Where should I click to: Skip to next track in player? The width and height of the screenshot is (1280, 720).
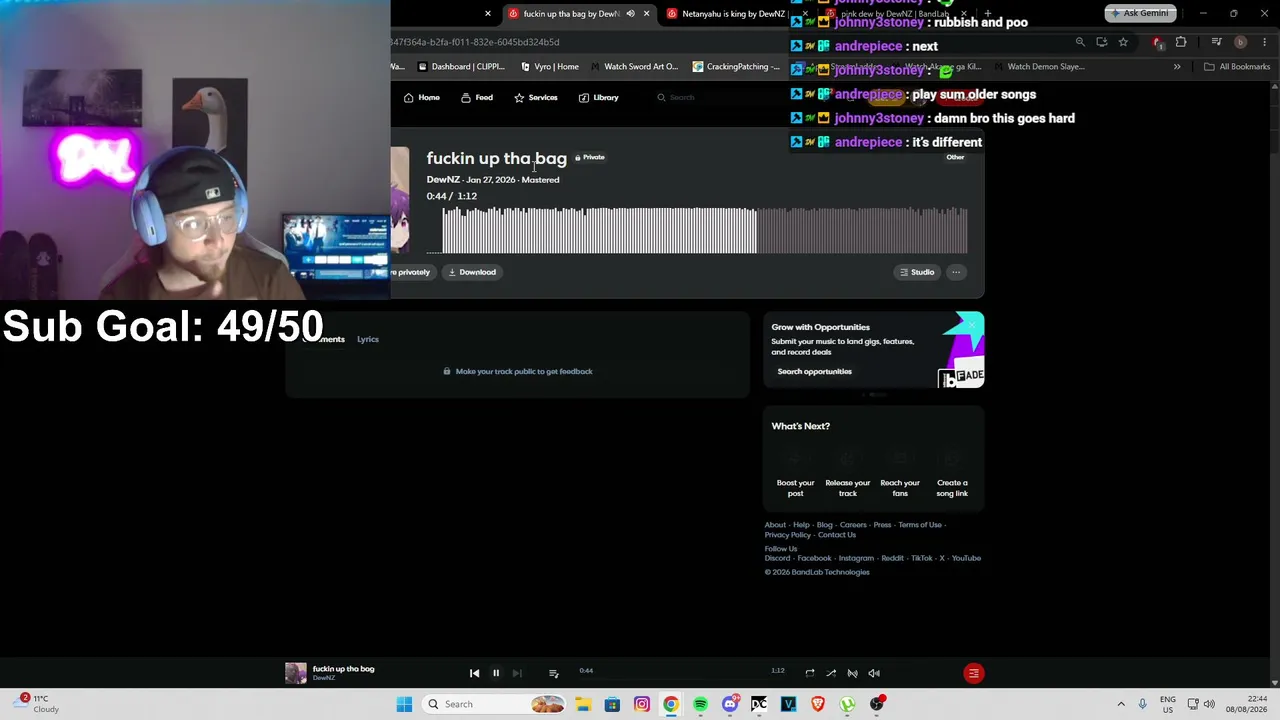pos(517,673)
